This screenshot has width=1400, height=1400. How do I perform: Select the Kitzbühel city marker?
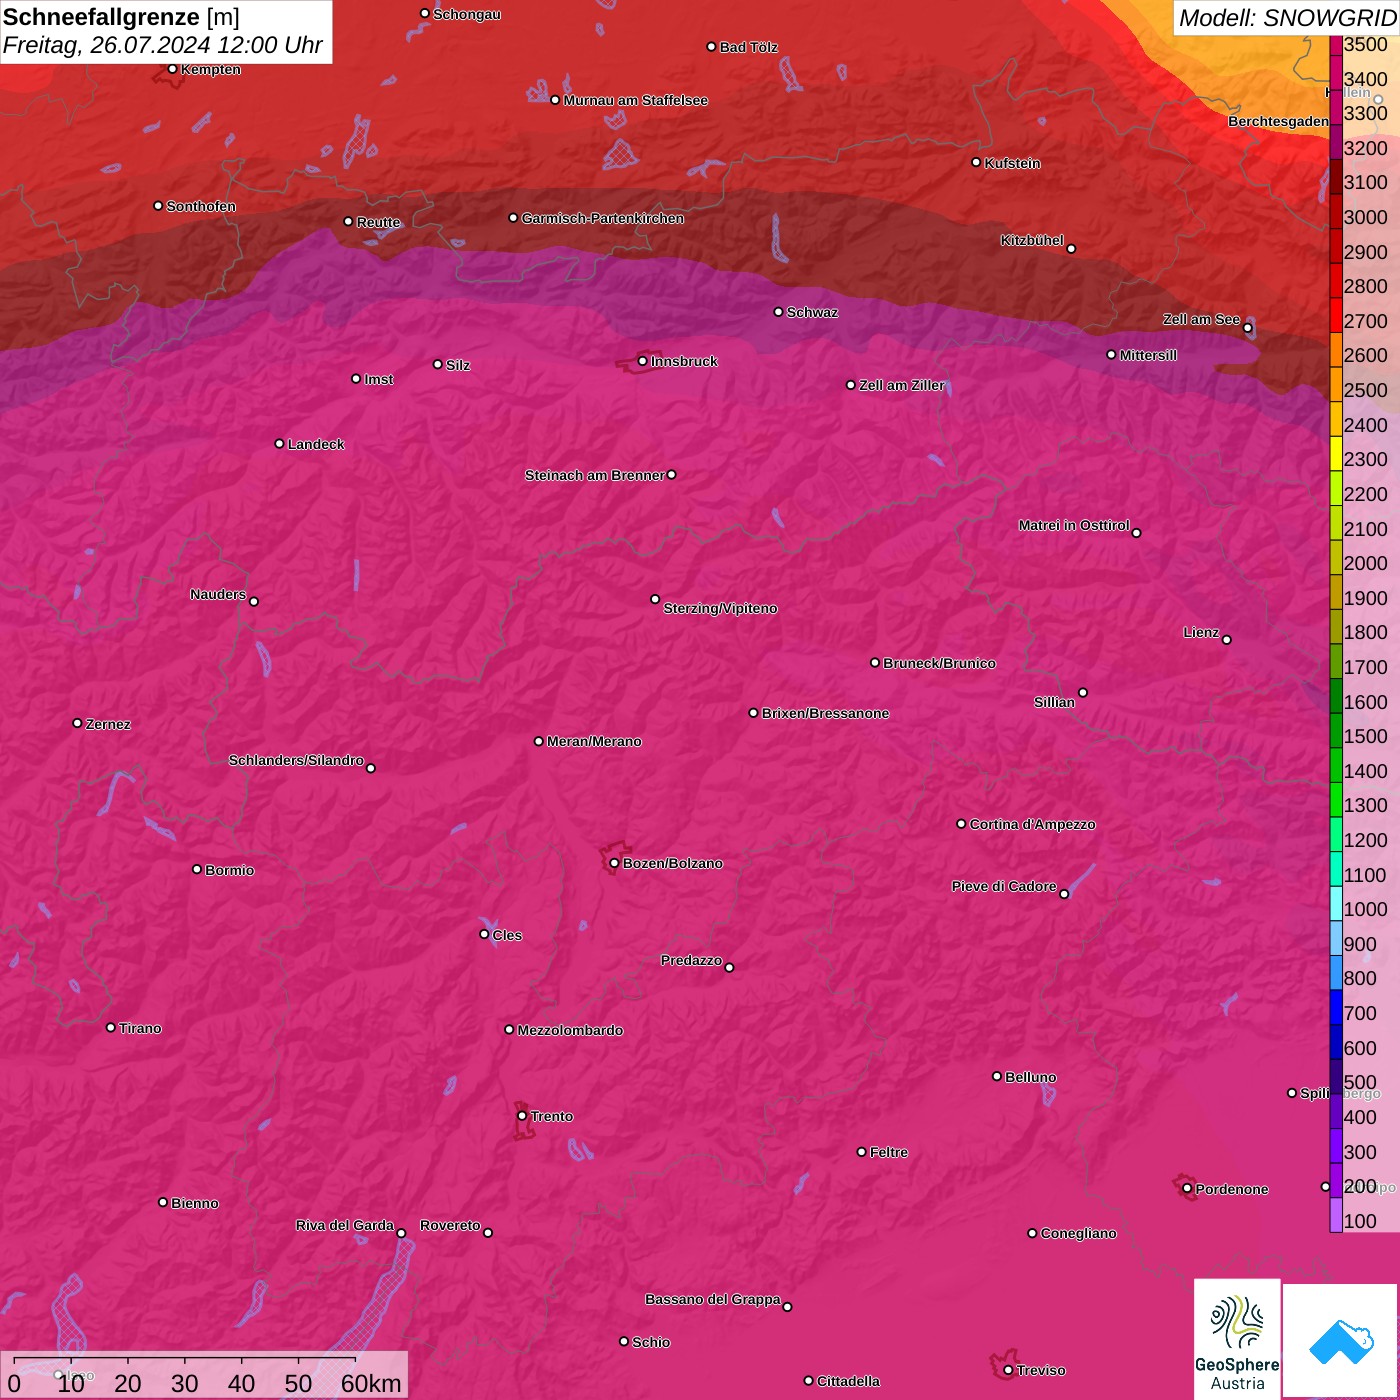click(x=1071, y=249)
